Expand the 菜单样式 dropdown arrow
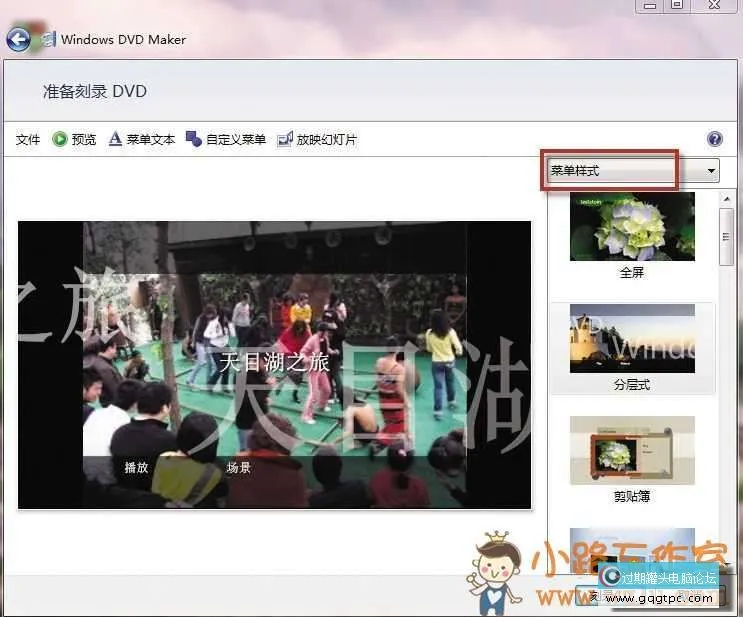 711,171
